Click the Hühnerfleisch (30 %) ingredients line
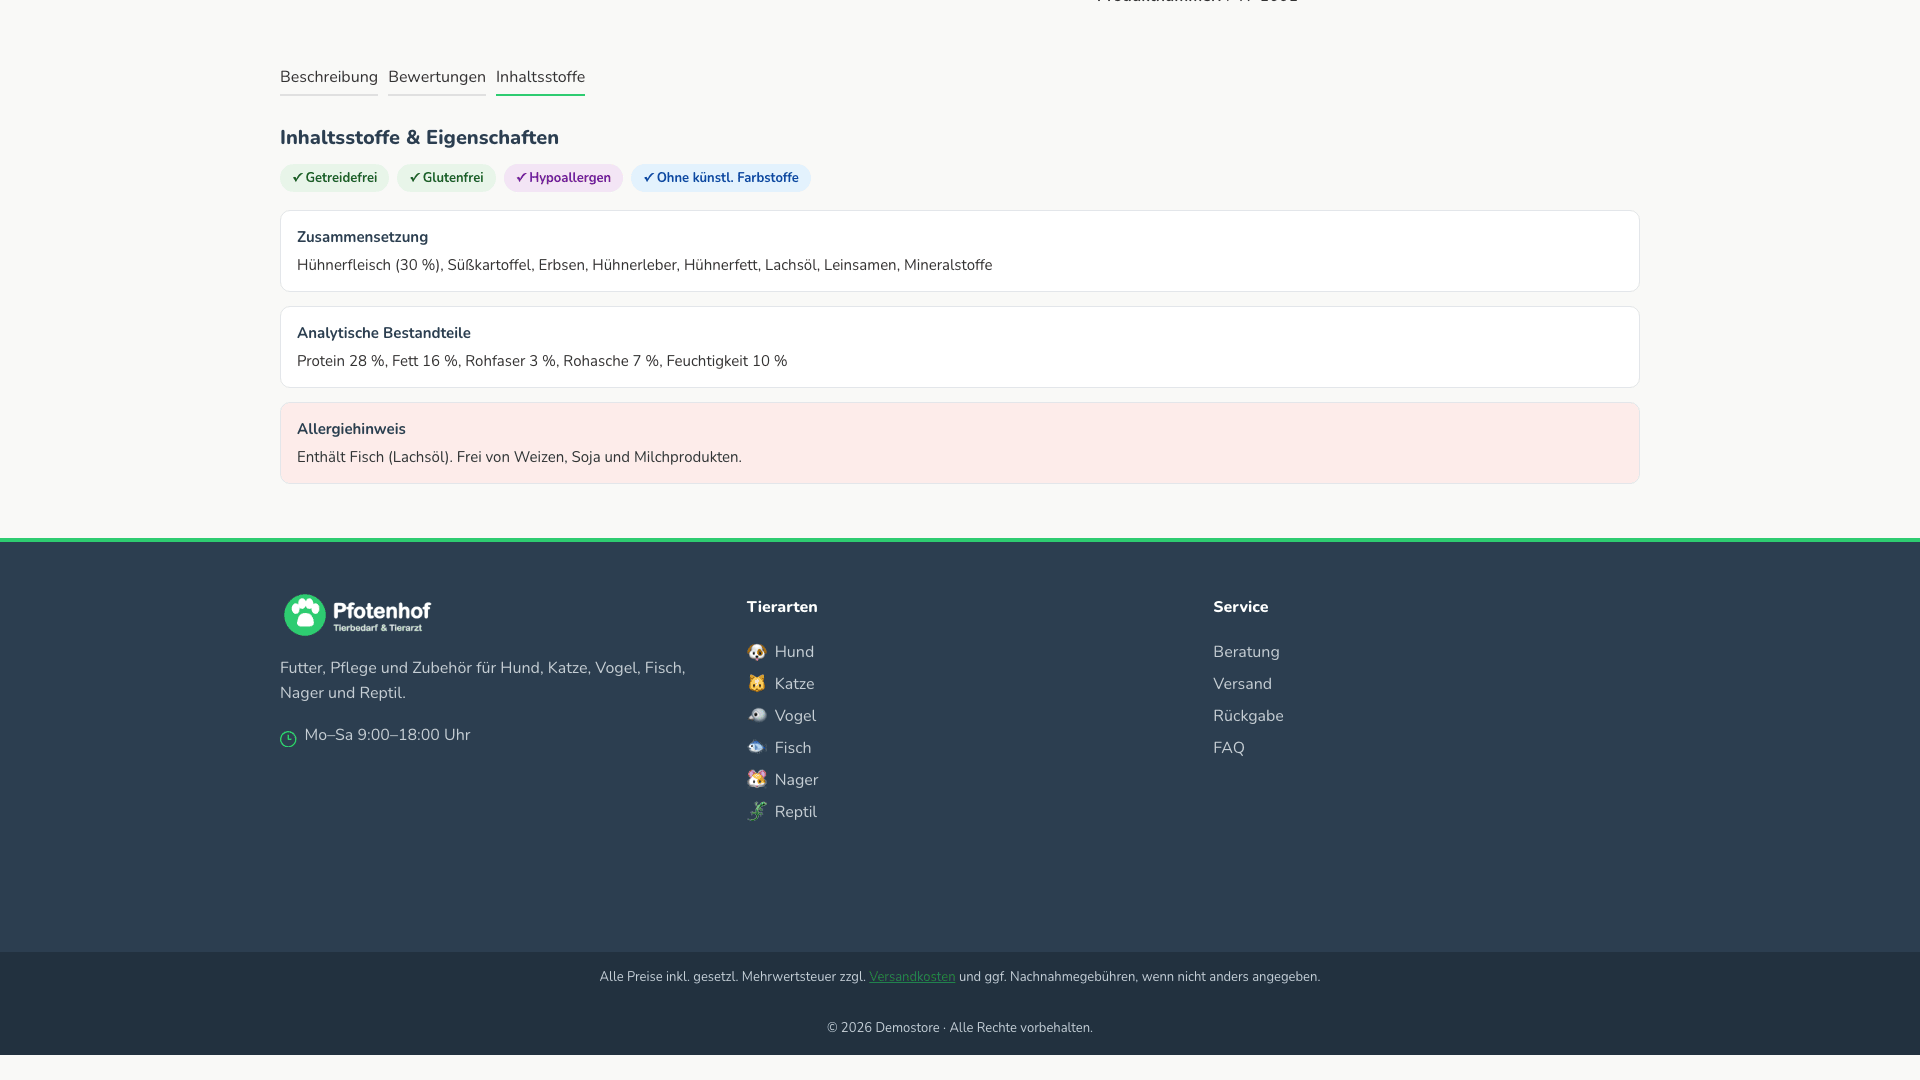The image size is (1920, 1080). pos(645,265)
